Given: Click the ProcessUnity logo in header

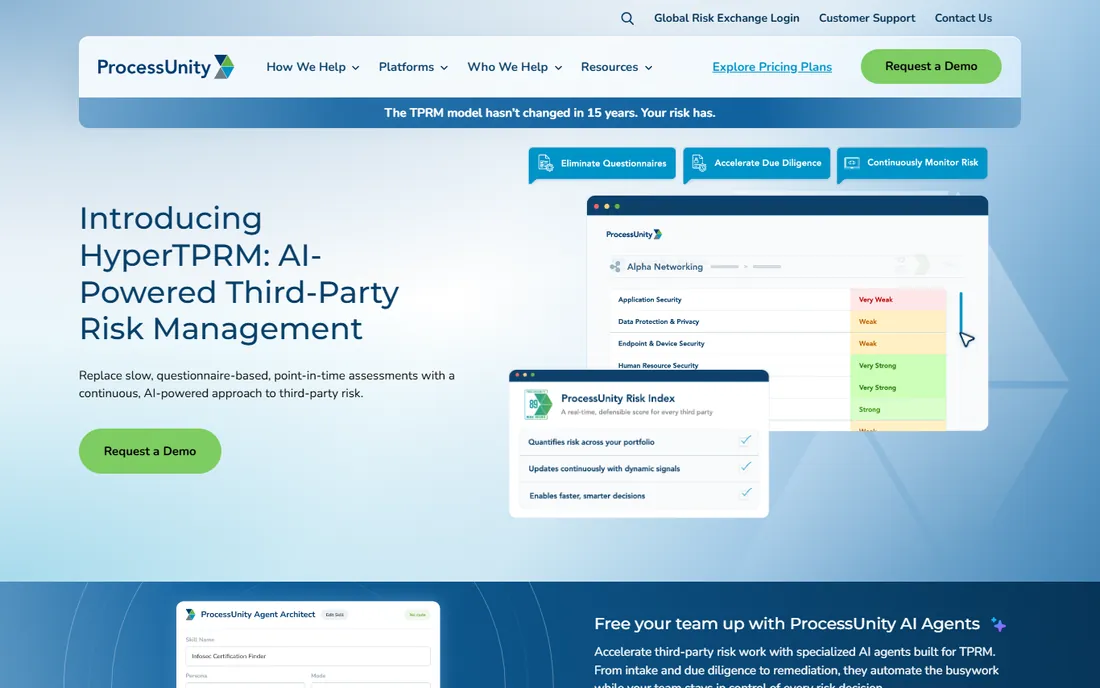Looking at the screenshot, I should (x=166, y=67).
